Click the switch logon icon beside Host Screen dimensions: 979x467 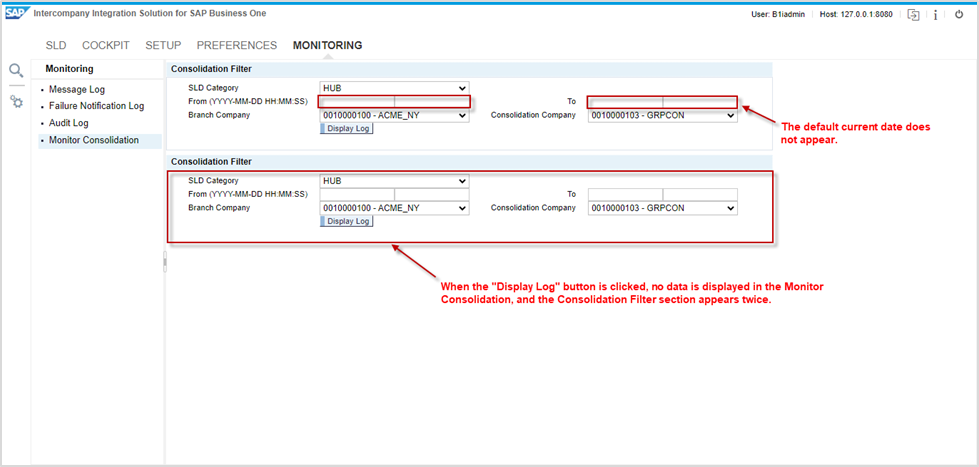pyautogui.click(x=913, y=14)
